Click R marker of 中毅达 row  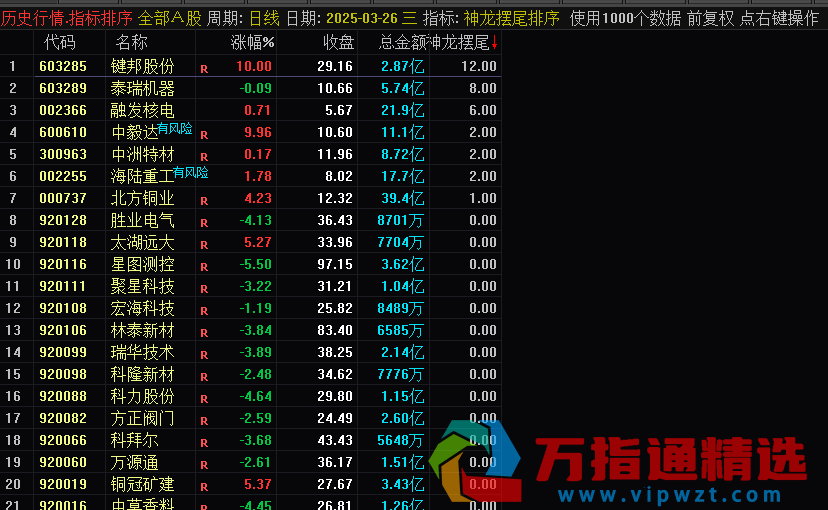(x=204, y=135)
